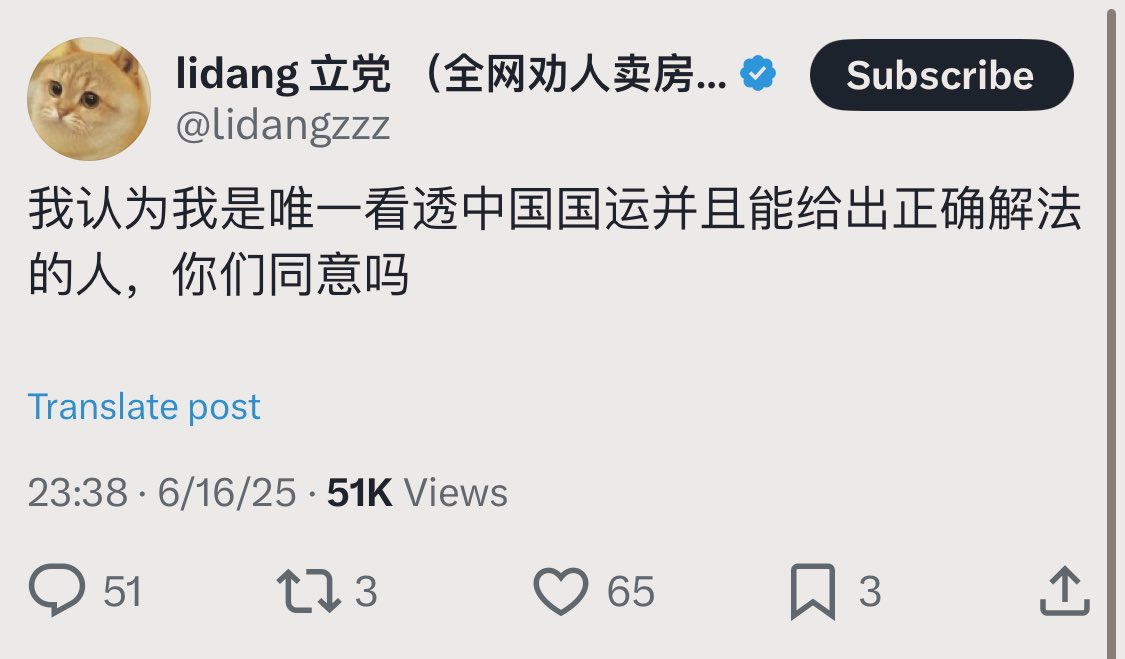Viewport: 1125px width, 659px height.
Task: View the 51K Views analytics
Action: pos(417,492)
